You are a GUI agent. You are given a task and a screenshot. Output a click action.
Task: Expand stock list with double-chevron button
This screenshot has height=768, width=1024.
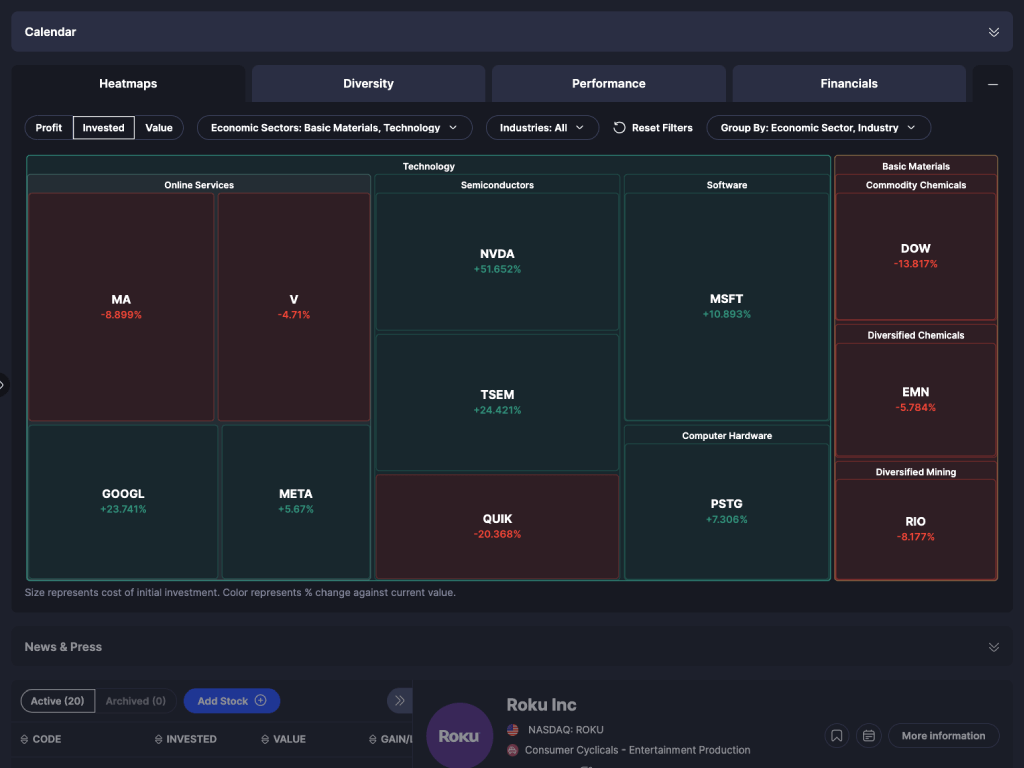400,701
